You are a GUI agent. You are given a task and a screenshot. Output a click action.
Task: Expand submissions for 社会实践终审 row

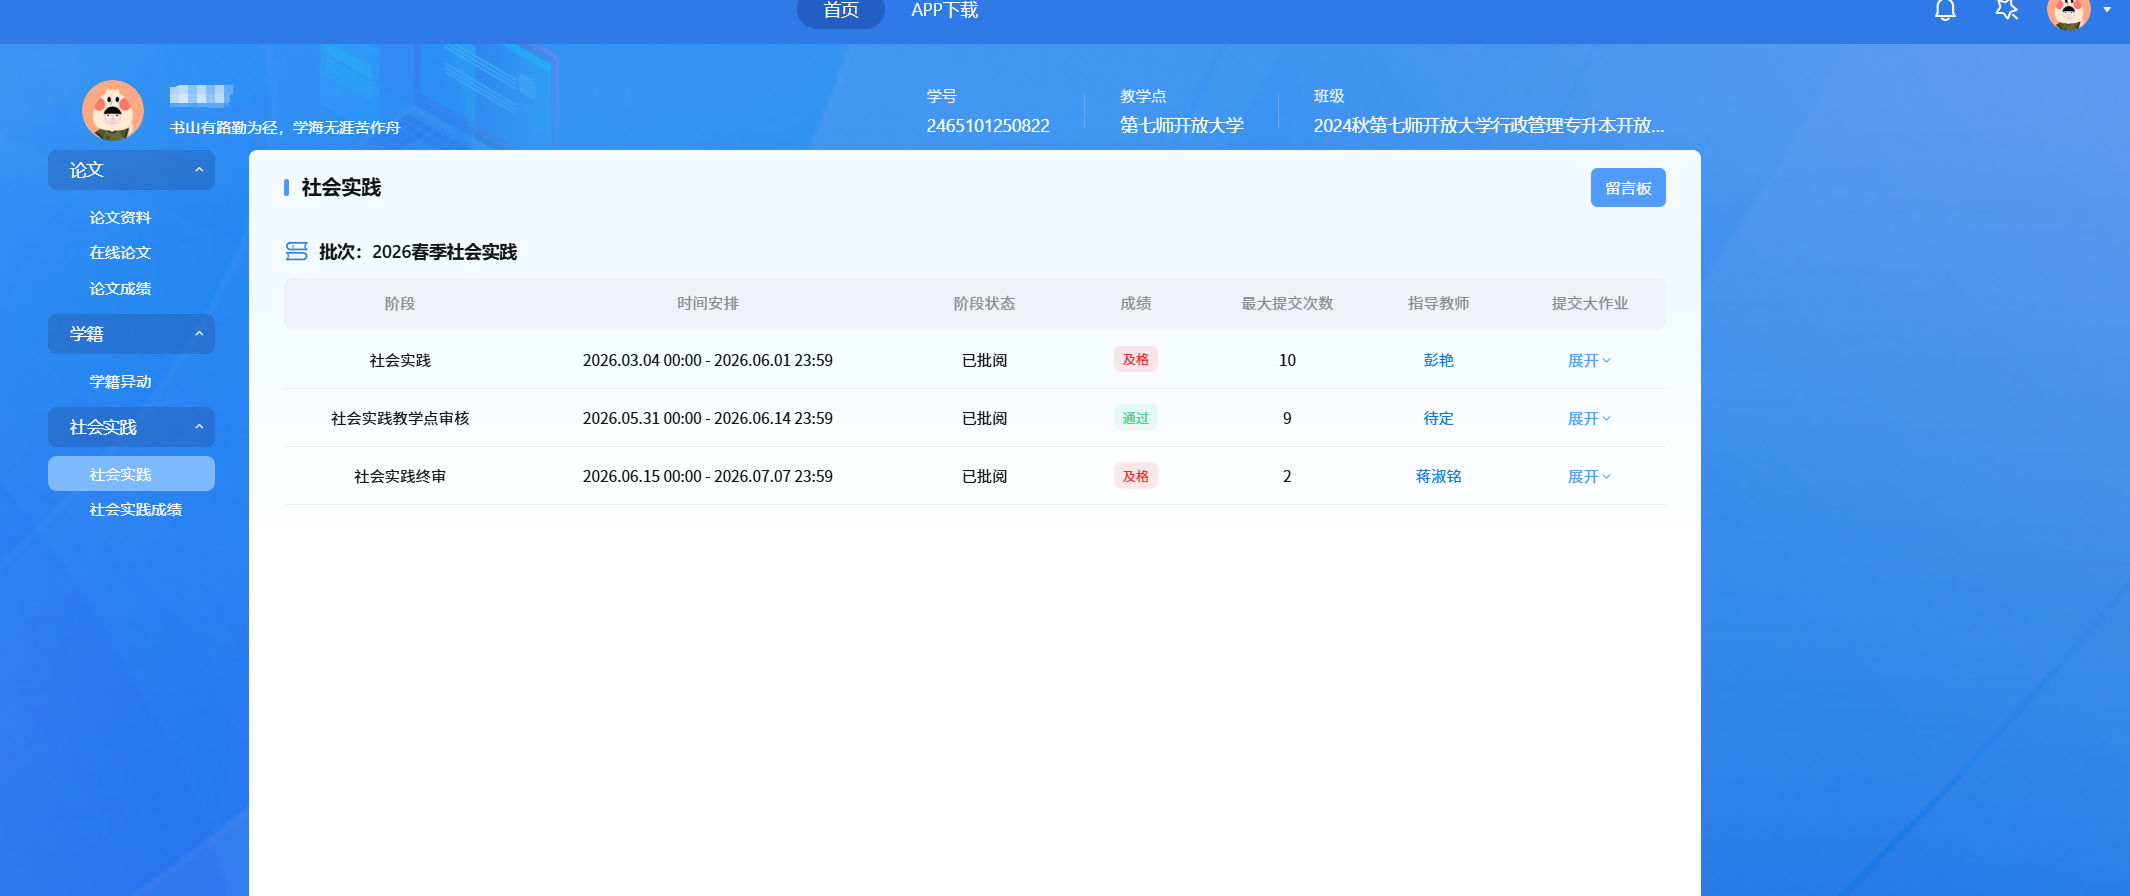click(1589, 476)
